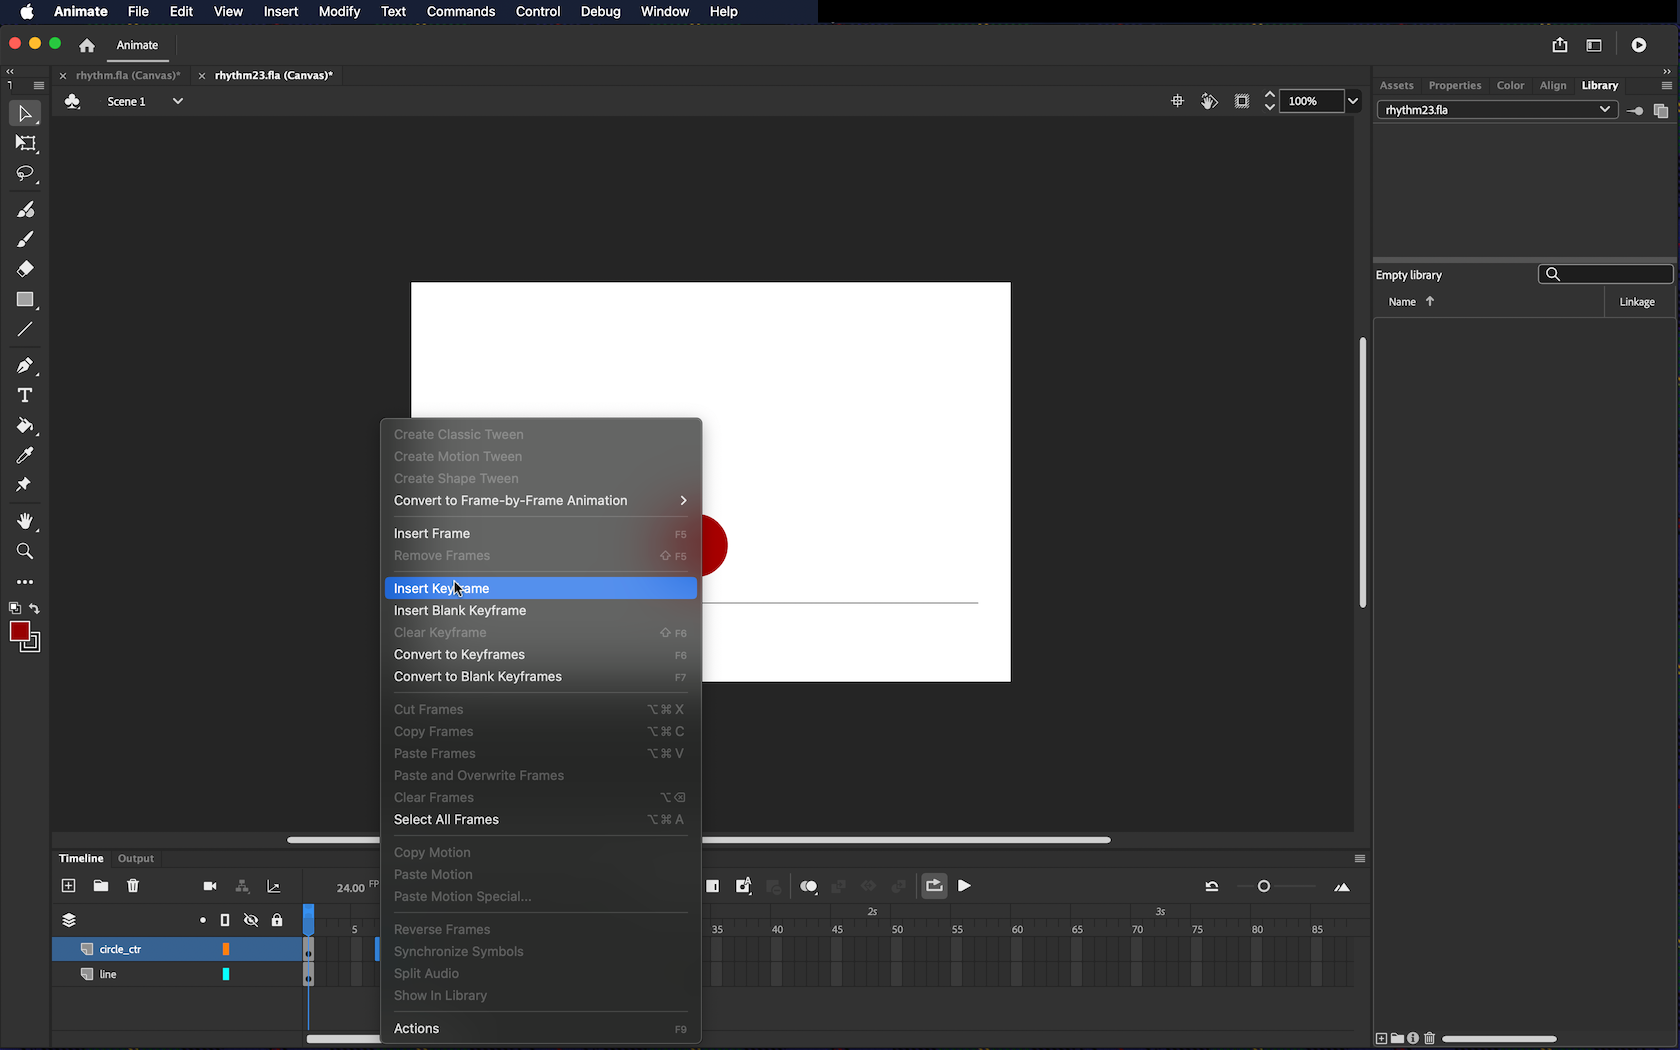Toggle hide all layers eye icon
Viewport: 1680px width, 1050px height.
(x=251, y=920)
